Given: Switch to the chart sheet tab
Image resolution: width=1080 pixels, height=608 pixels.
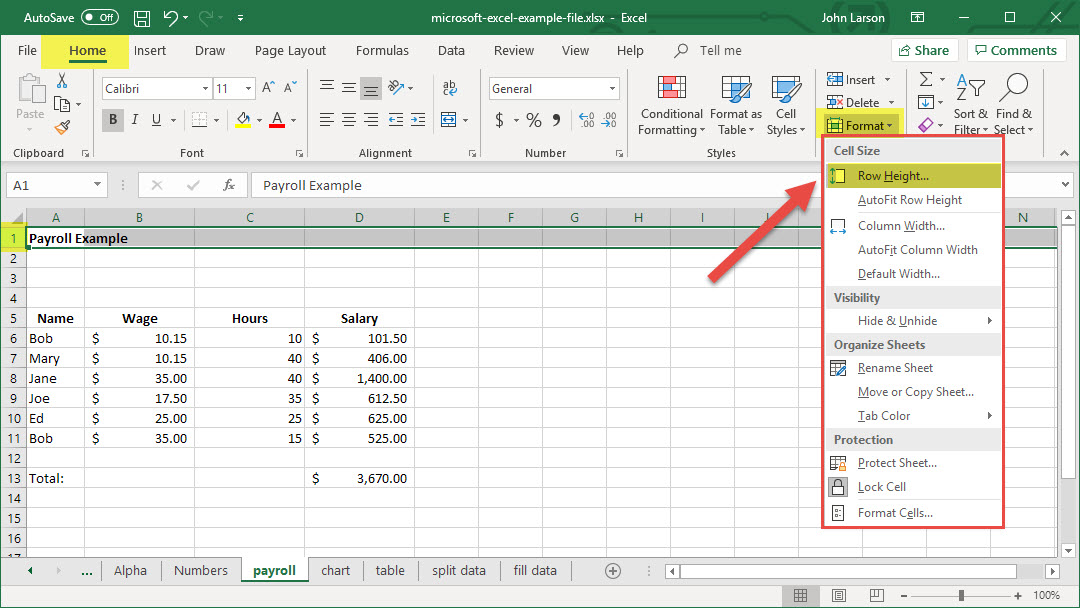Looking at the screenshot, I should pos(336,570).
